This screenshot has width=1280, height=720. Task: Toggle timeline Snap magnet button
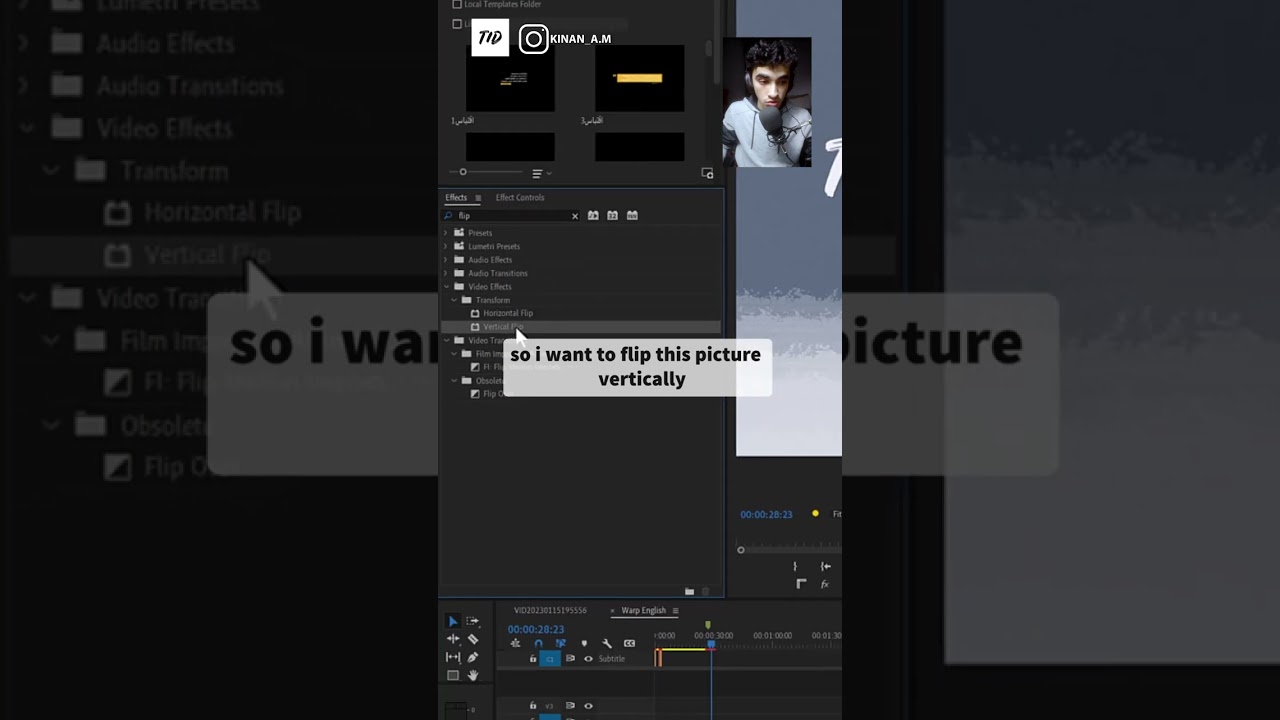pos(538,643)
